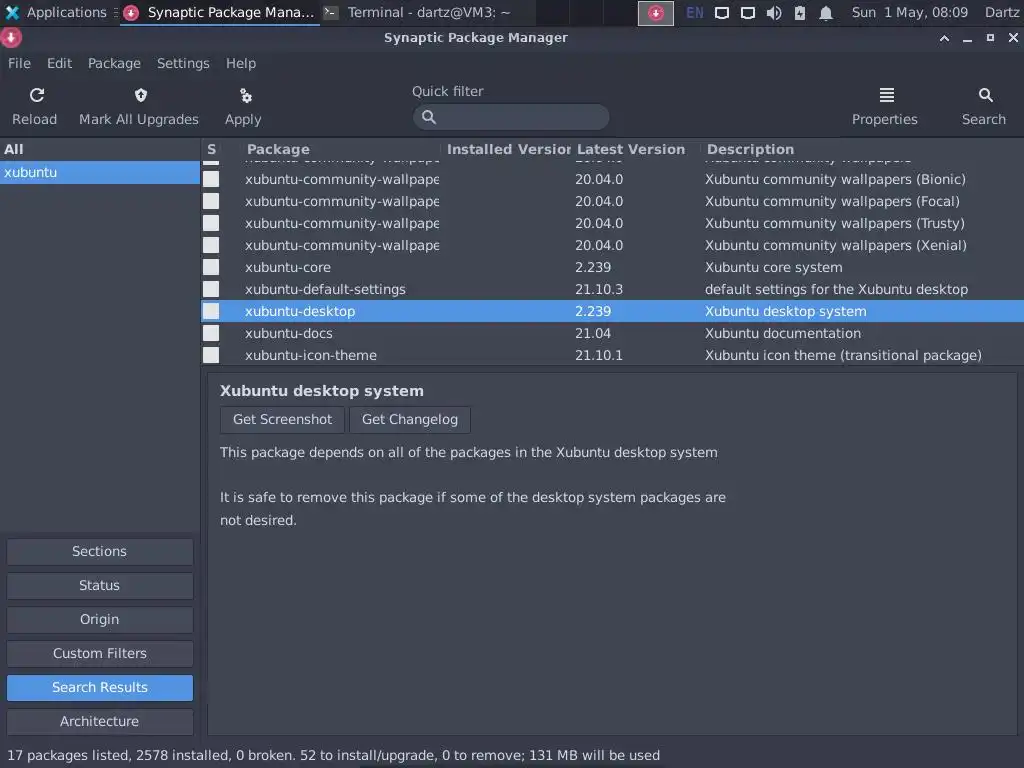Viewport: 1024px width, 768px height.
Task: Click the Mark All Upgrades shield icon
Action: pos(140,95)
